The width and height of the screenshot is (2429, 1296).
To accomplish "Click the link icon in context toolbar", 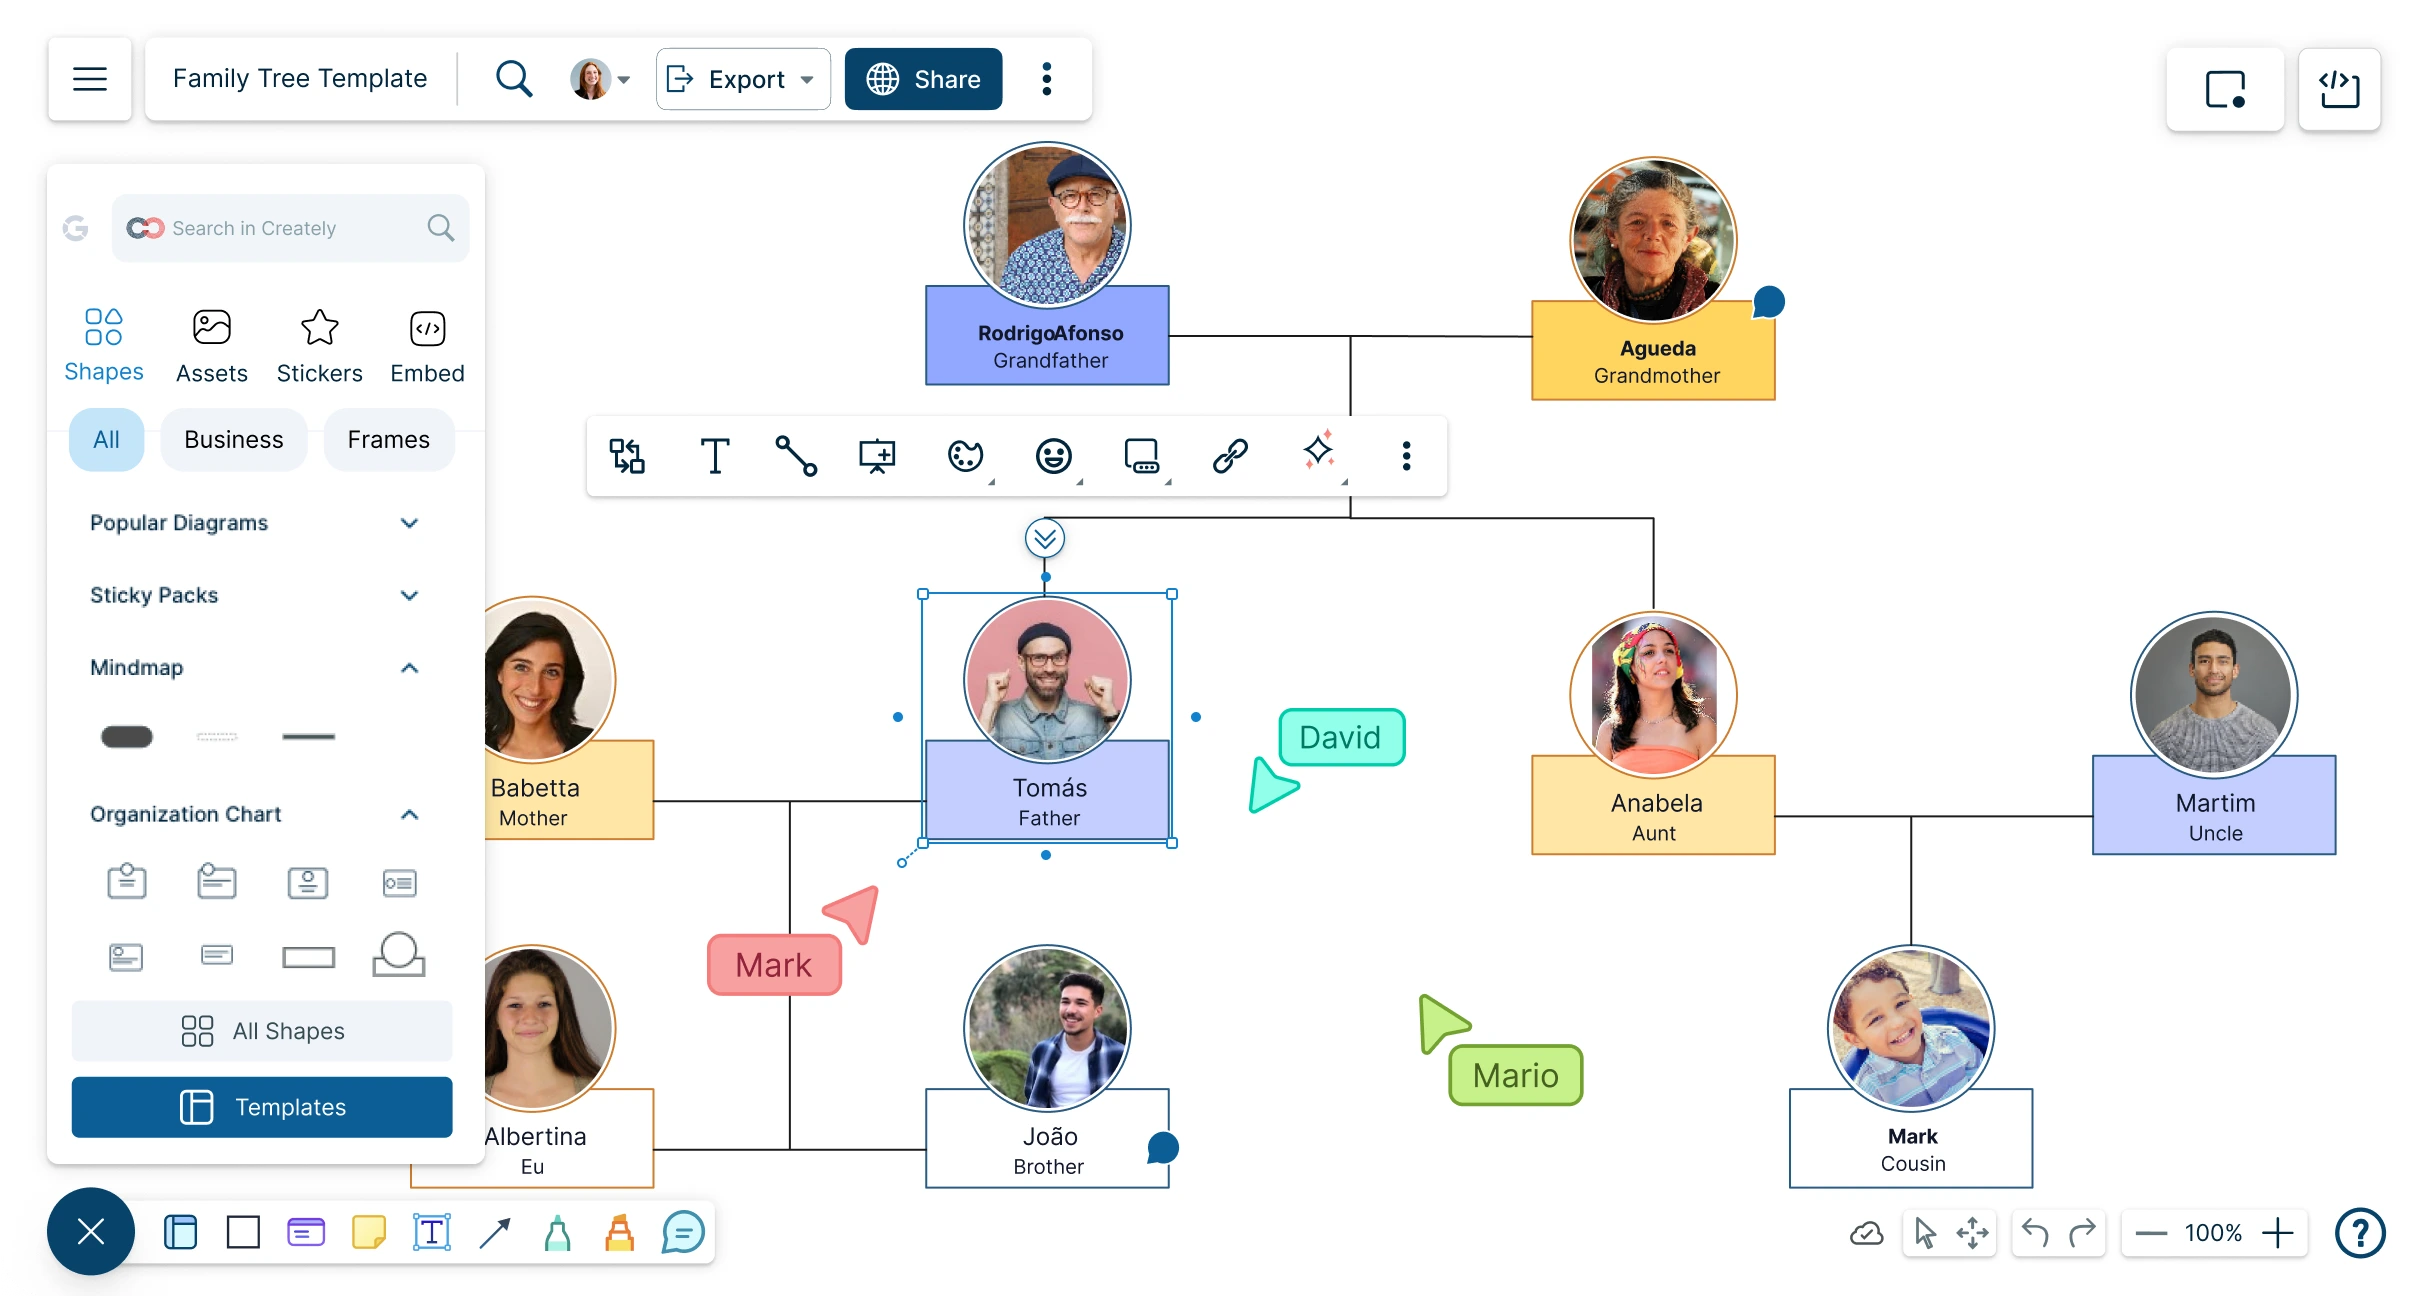I will 1230,456.
